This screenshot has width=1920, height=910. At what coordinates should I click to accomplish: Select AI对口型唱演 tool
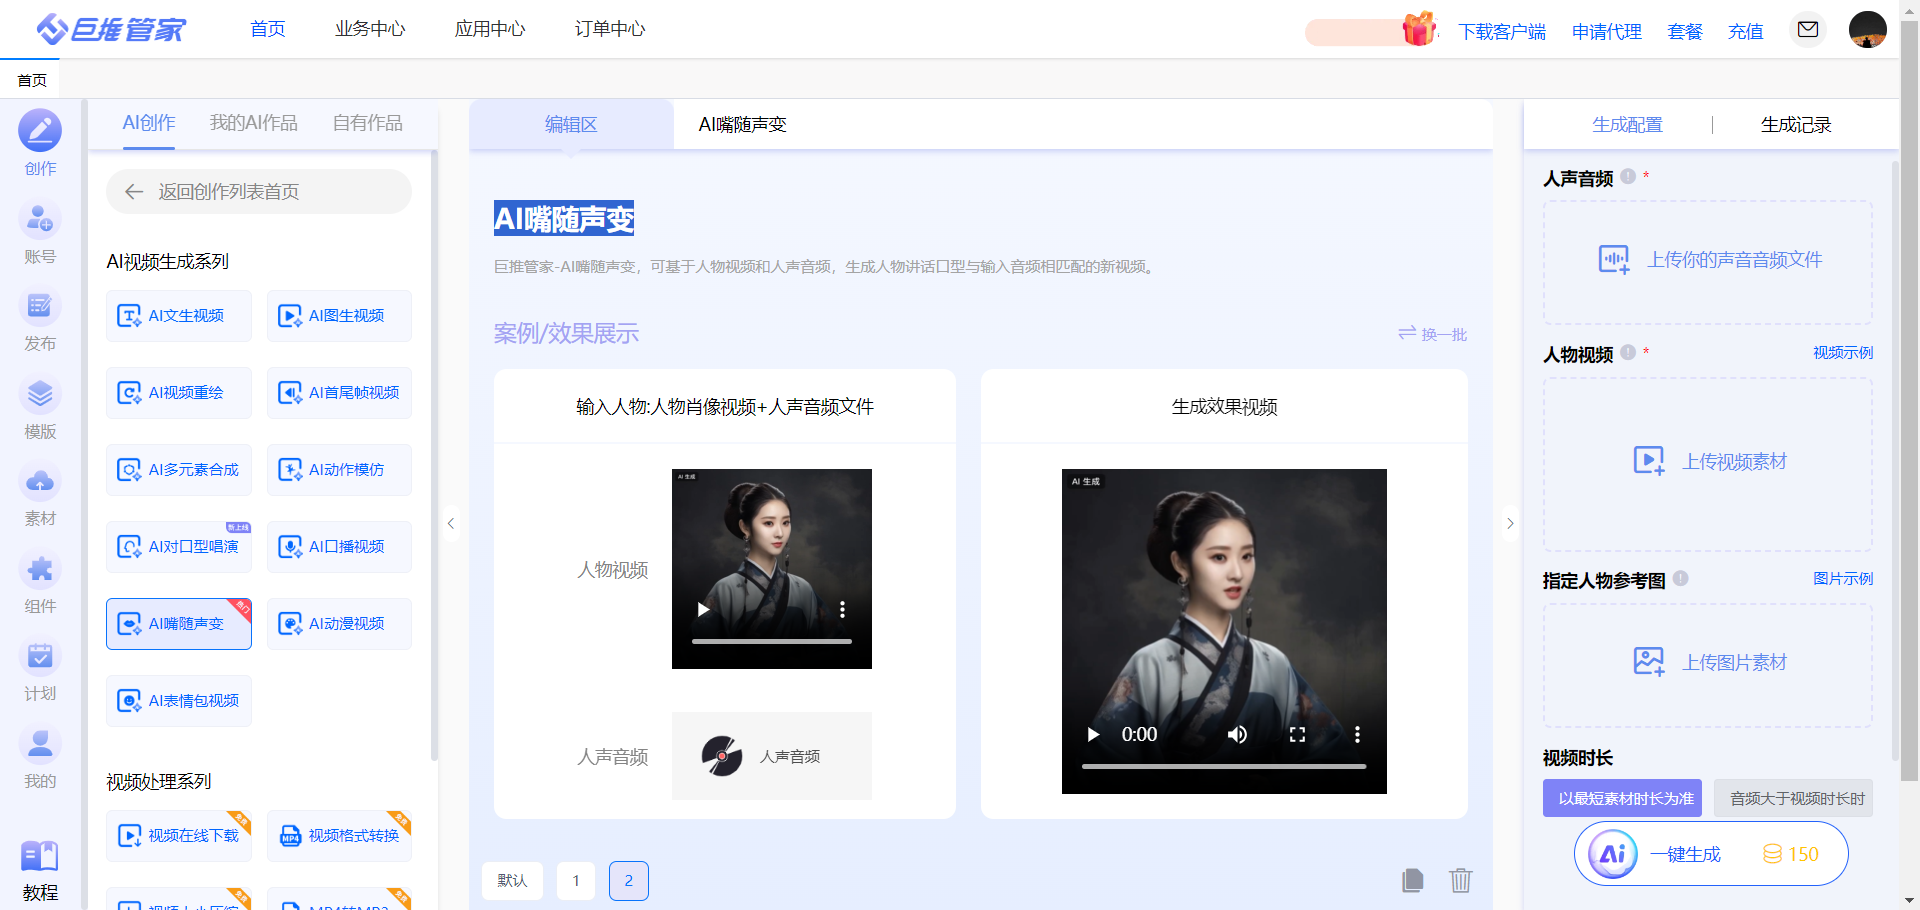179,547
